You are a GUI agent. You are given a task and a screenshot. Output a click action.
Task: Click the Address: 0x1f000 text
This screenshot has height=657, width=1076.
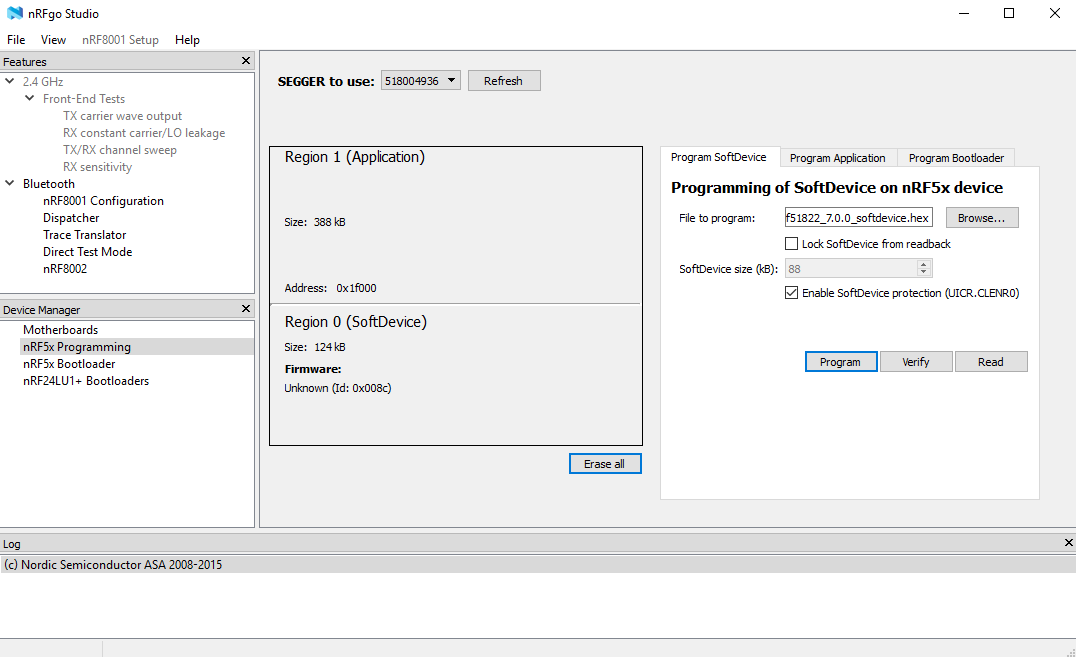(x=330, y=288)
